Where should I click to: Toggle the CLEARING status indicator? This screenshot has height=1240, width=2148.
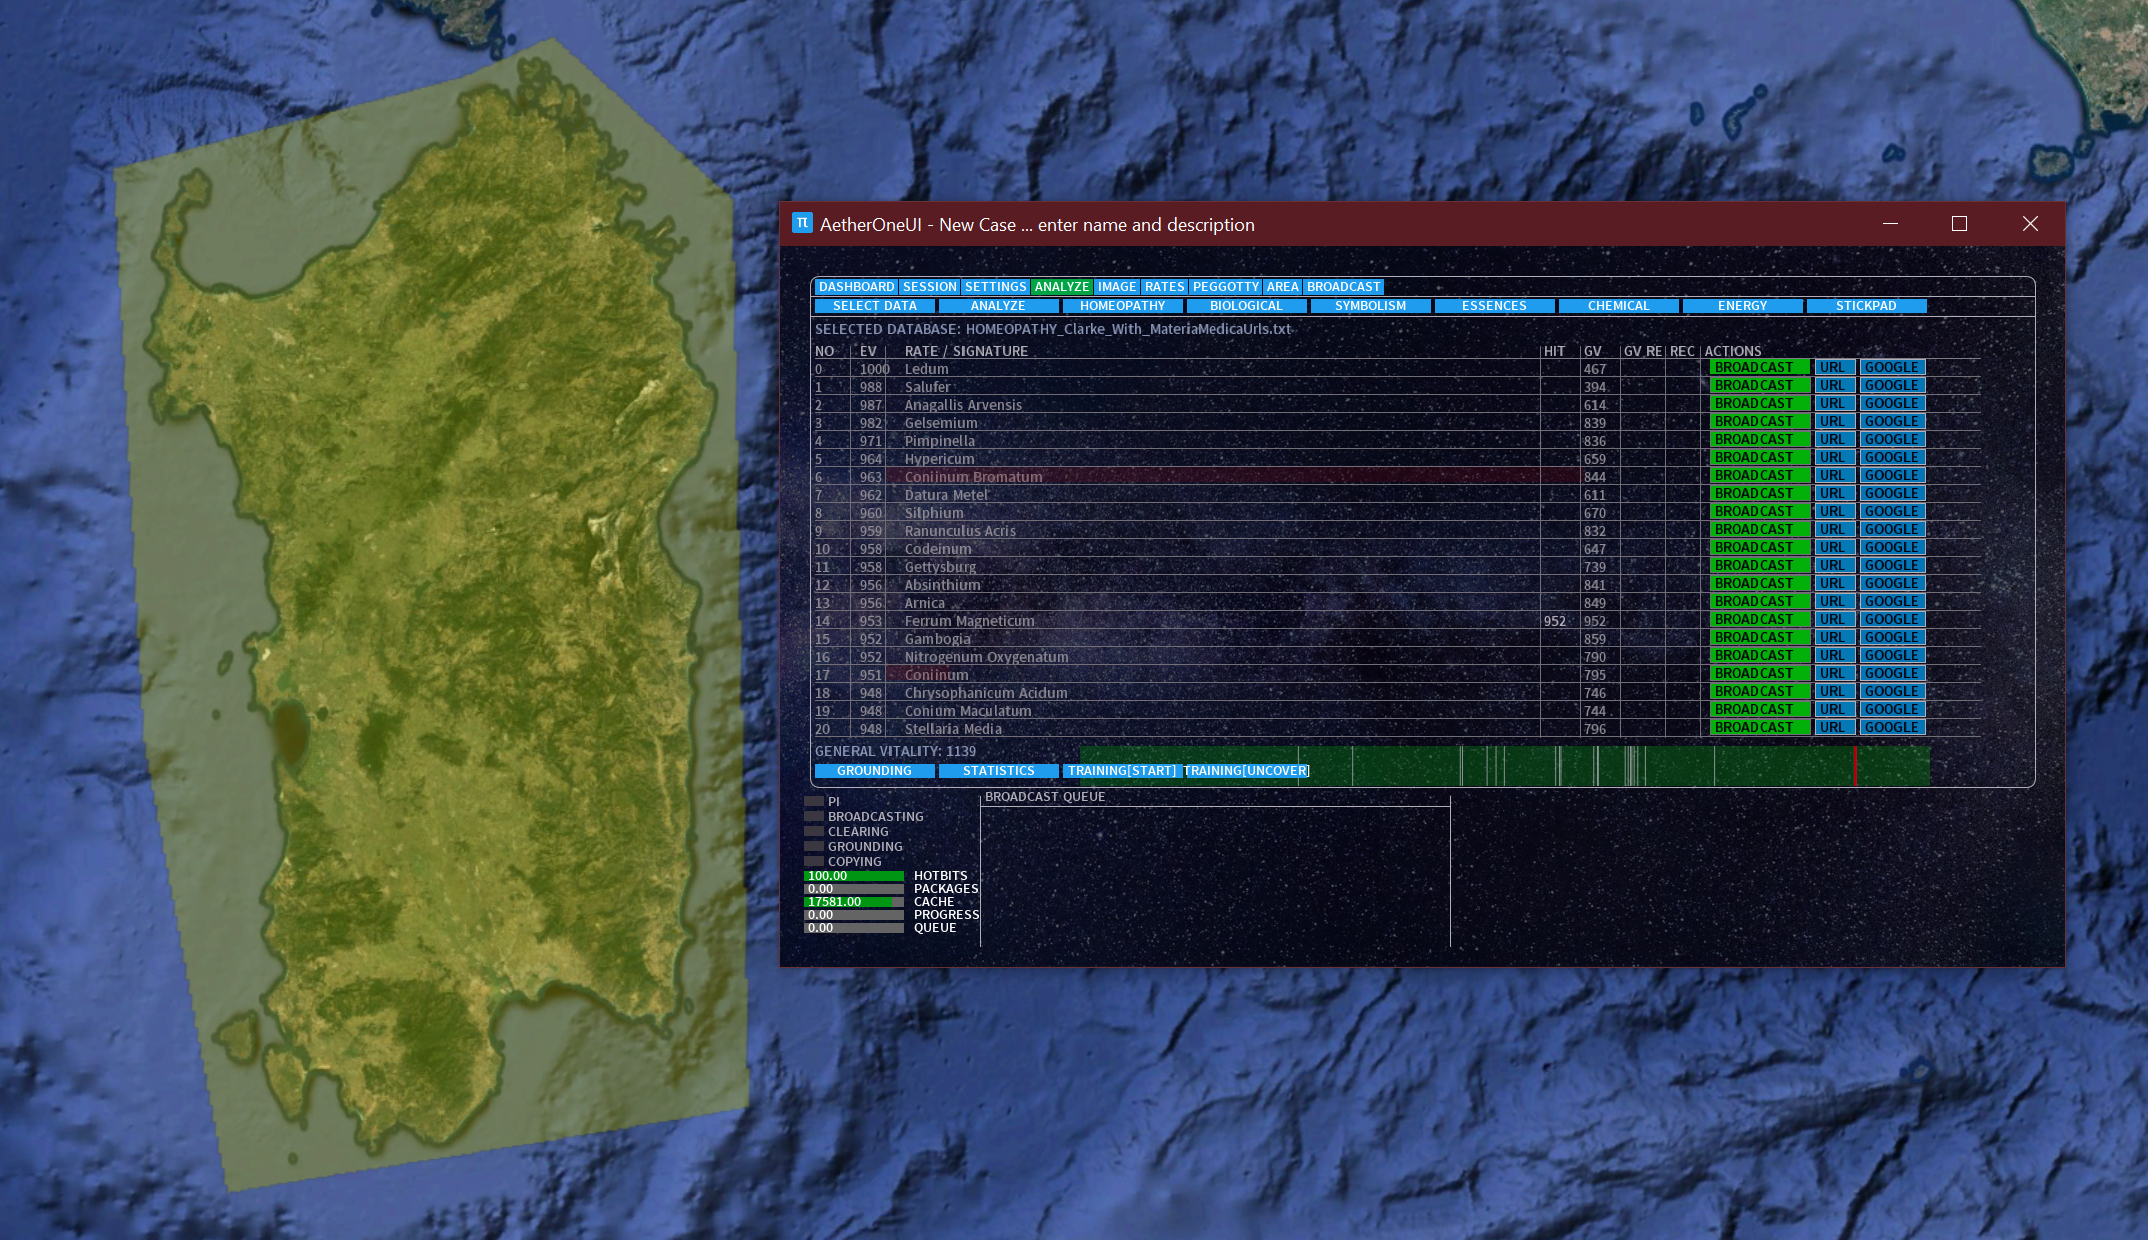click(x=814, y=831)
